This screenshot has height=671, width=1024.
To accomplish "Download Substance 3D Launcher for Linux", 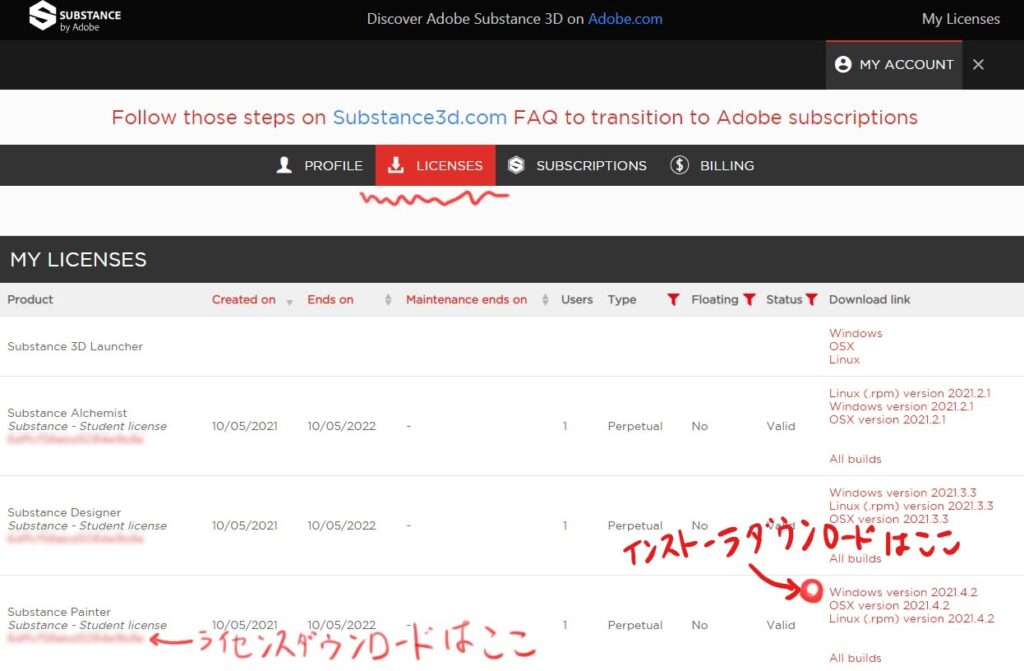I will (x=844, y=359).
